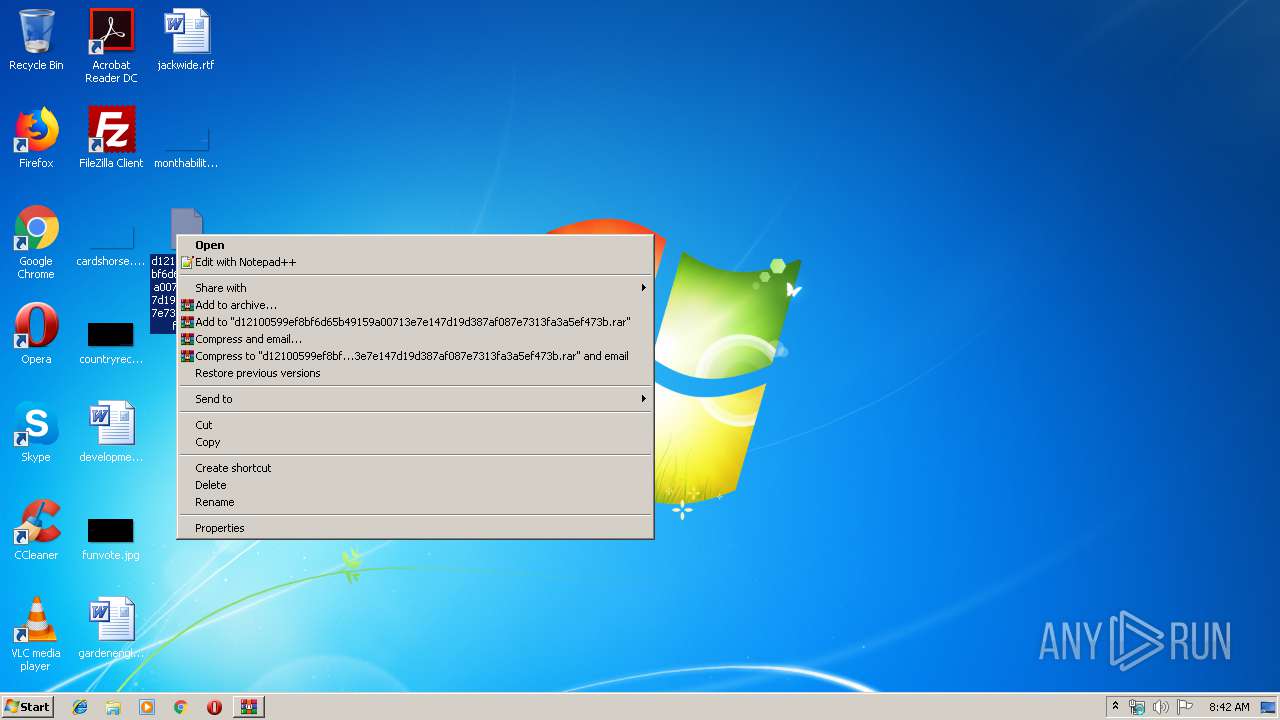
Task: Show hidden tray icons arrow
Action: (1115, 707)
